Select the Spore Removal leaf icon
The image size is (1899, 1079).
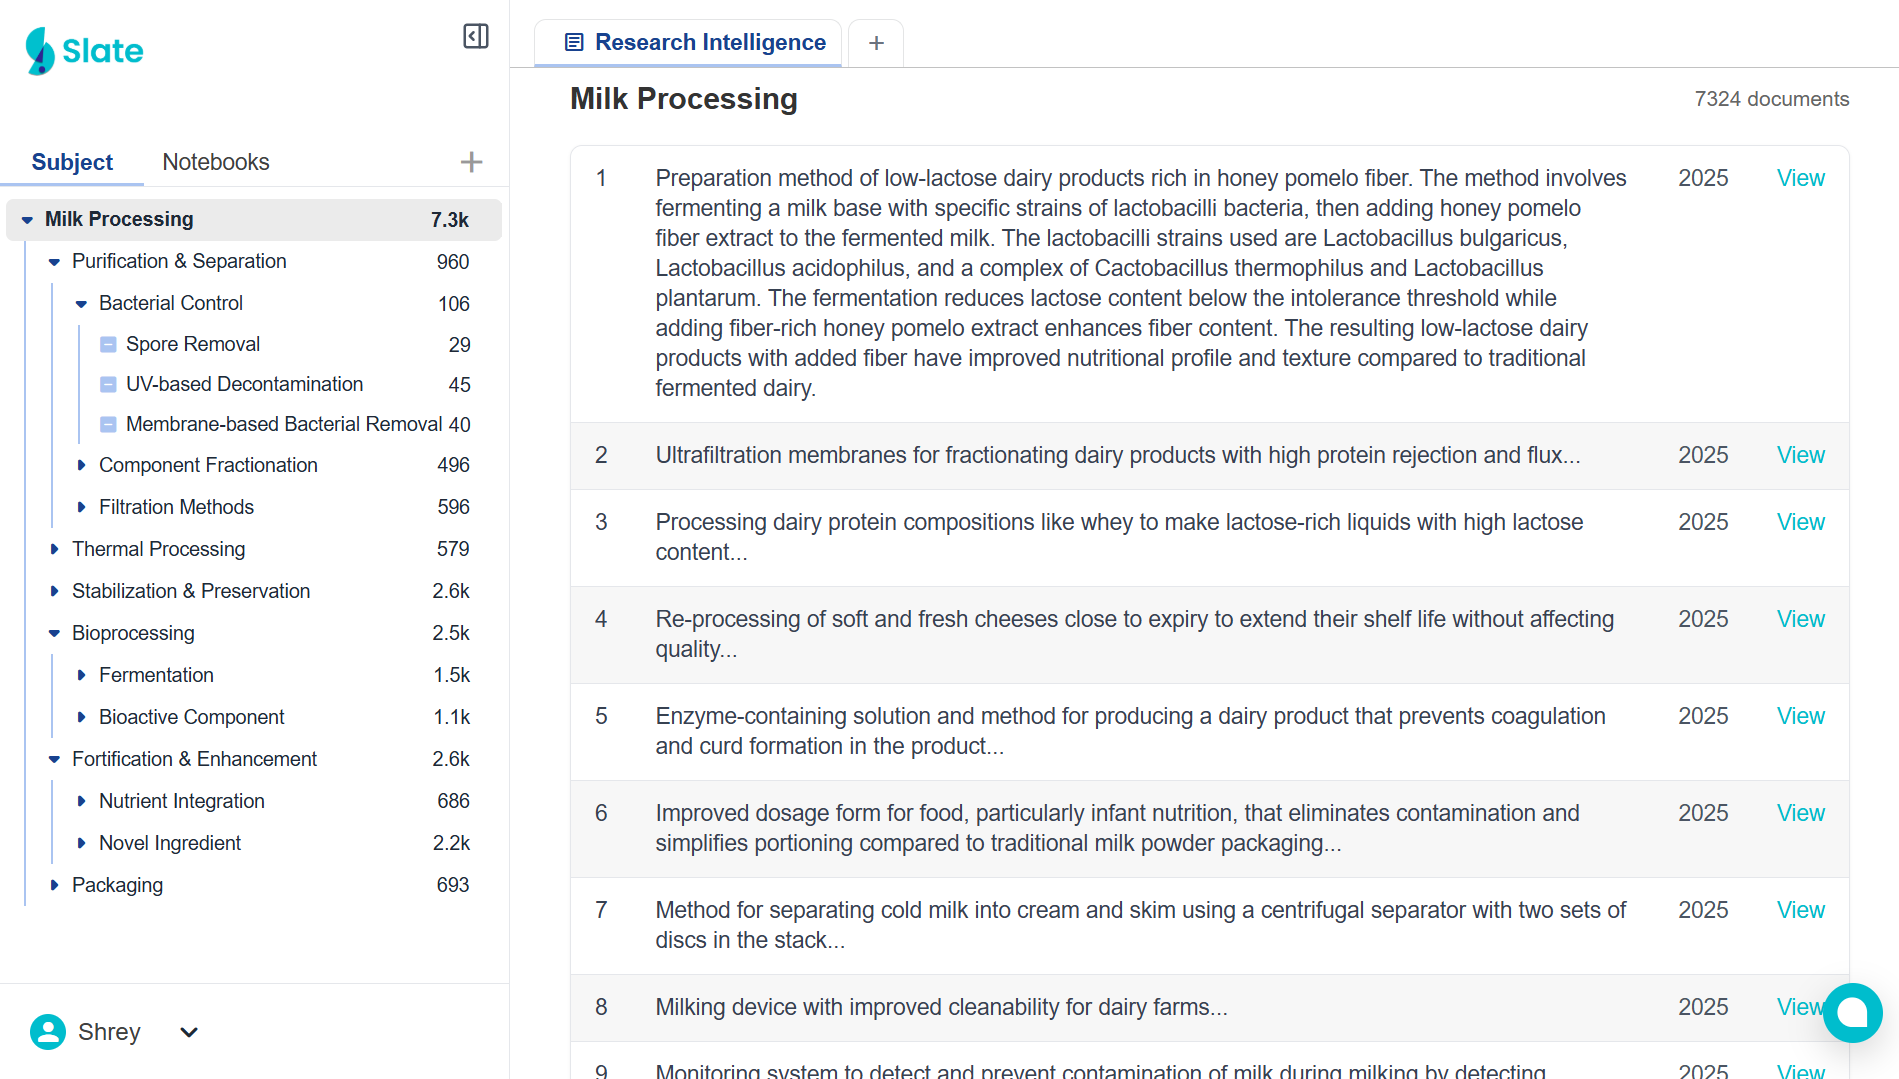click(109, 345)
